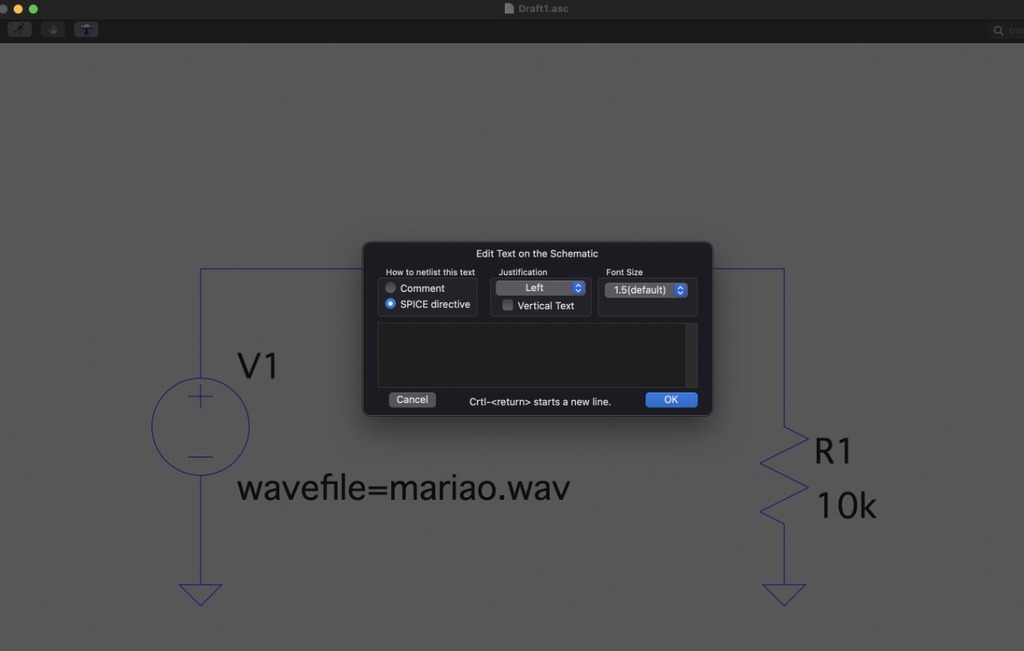Click the Run simulation running-man icon
1024x651 pixels.
[x=20, y=30]
